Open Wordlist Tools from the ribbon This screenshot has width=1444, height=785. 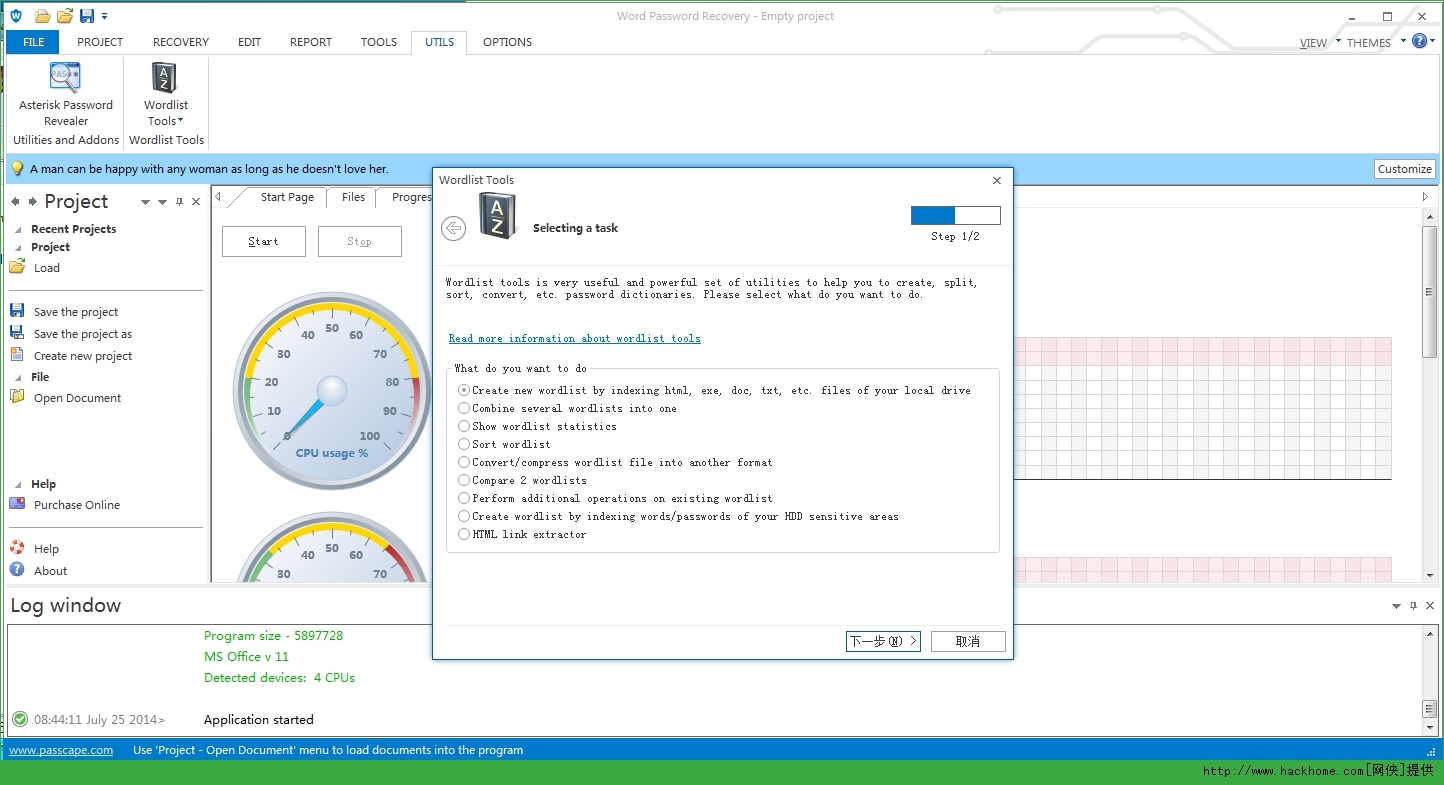165,93
